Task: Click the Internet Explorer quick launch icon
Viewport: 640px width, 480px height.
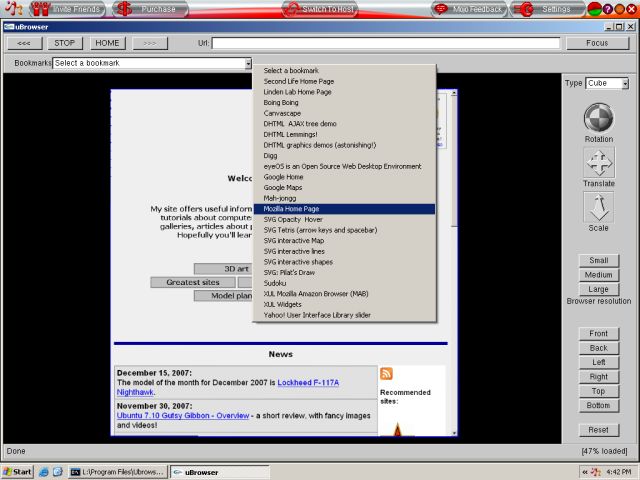Action: click(x=44, y=472)
